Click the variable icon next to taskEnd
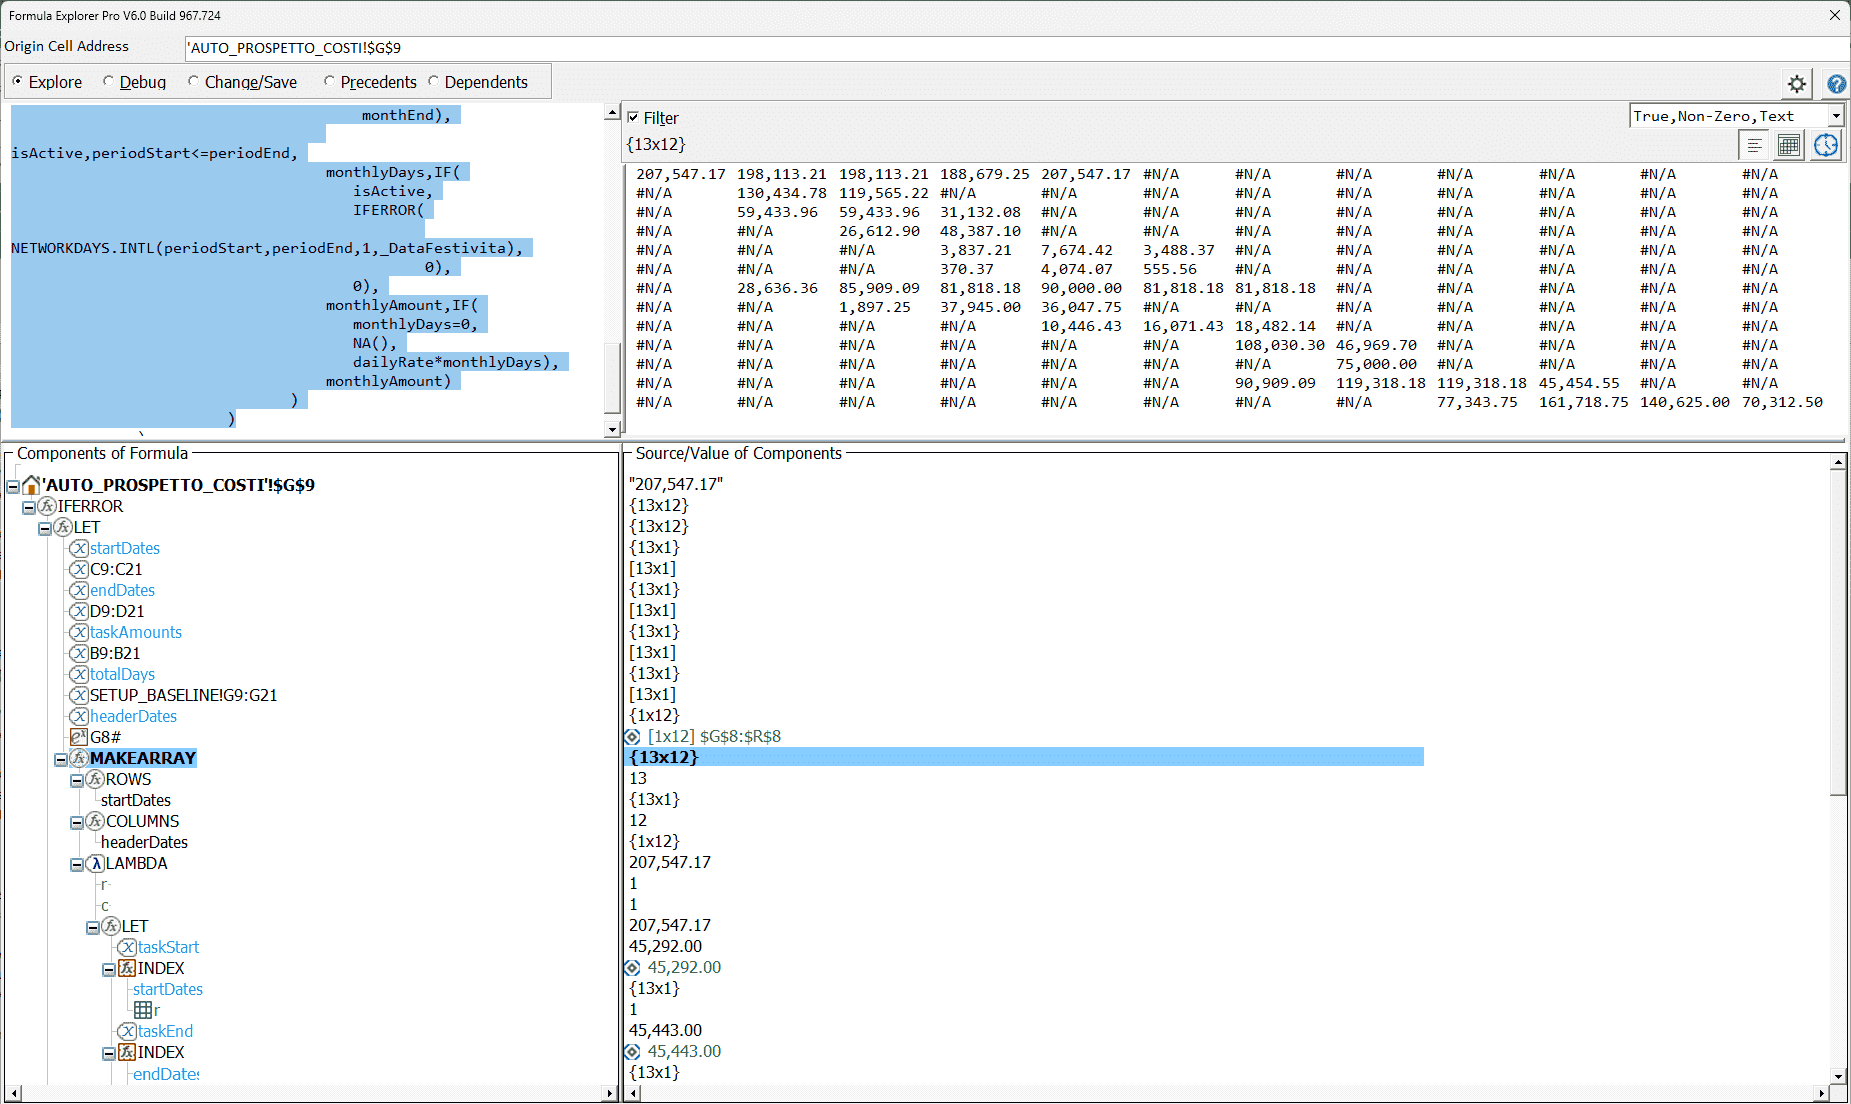 tap(127, 1031)
